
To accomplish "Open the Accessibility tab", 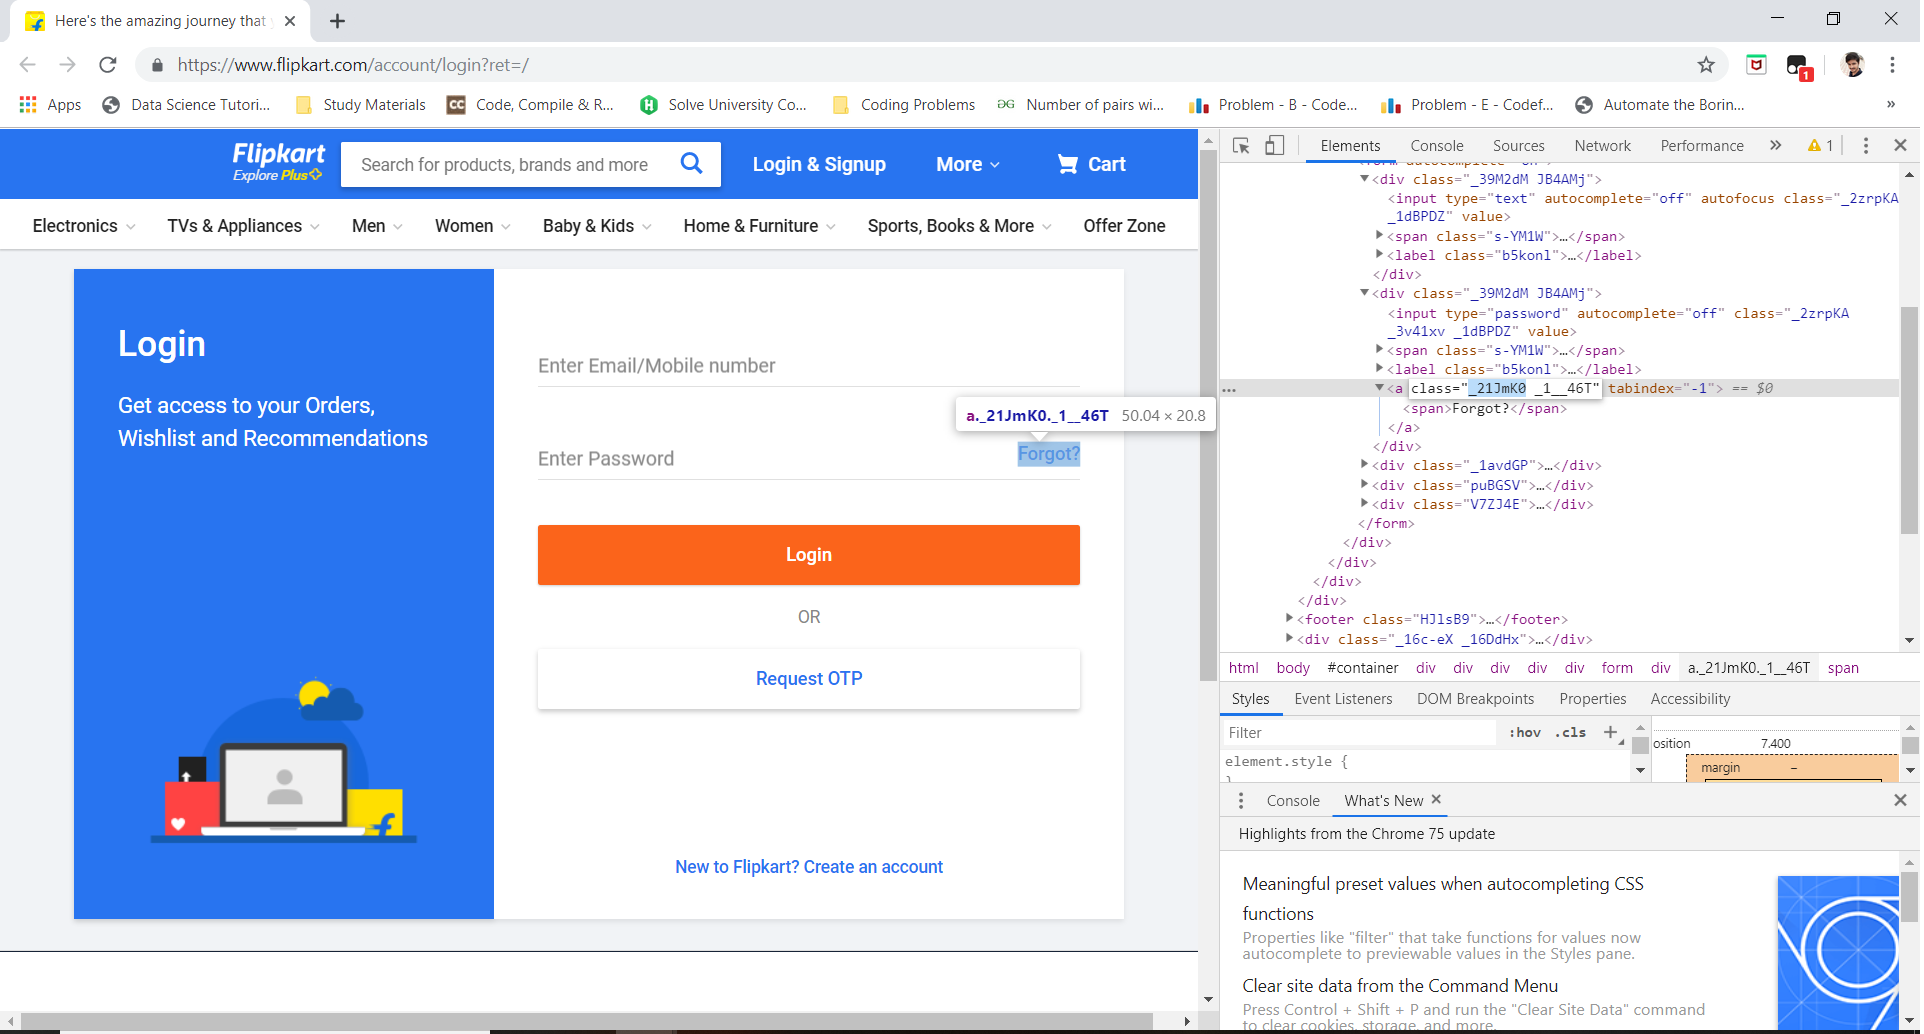I will pyautogui.click(x=1690, y=699).
